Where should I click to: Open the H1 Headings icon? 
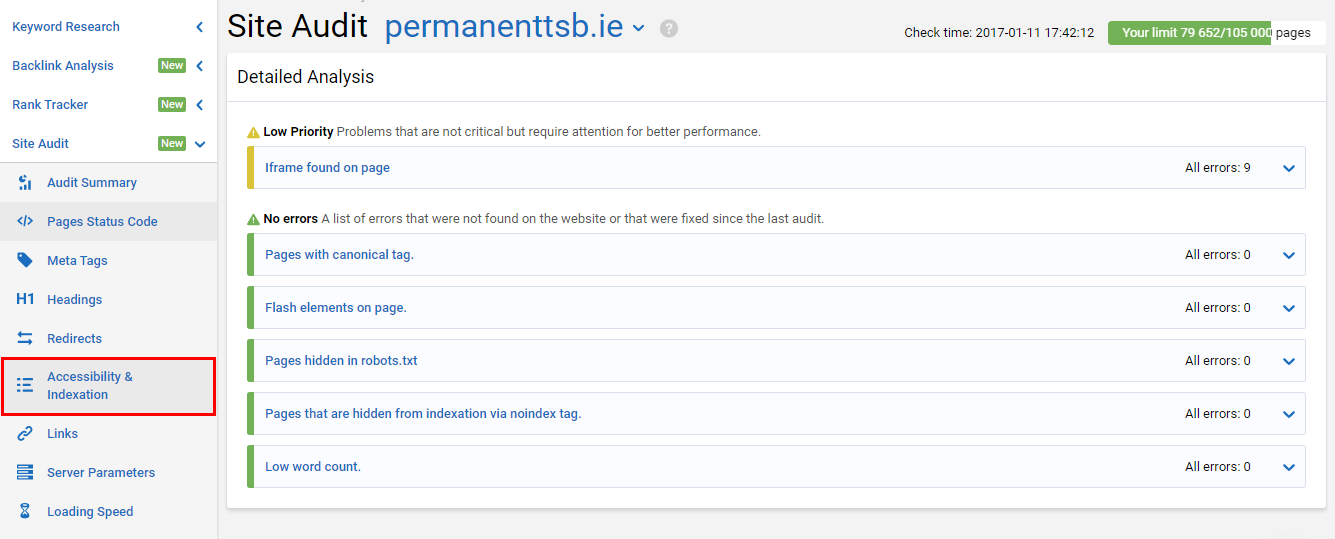click(25, 299)
